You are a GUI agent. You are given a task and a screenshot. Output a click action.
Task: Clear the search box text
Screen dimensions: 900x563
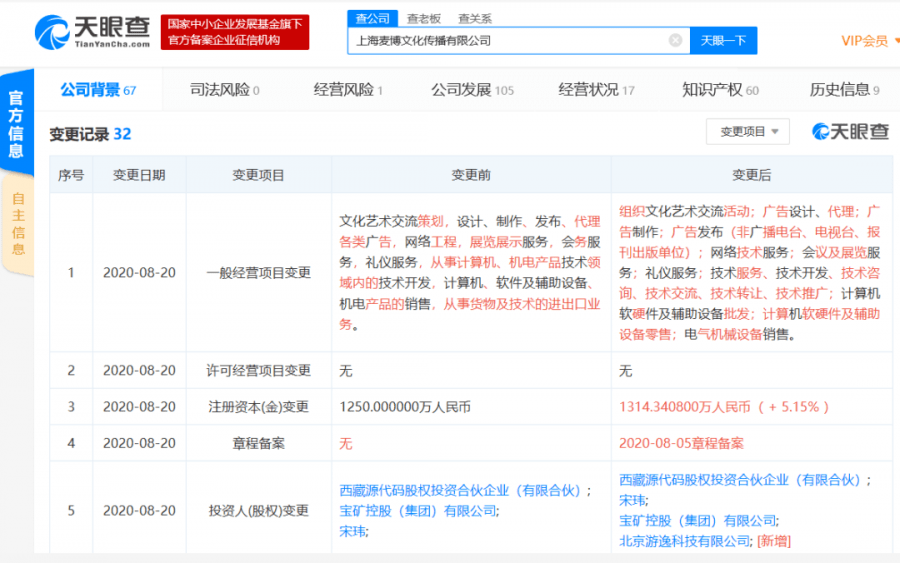[x=675, y=40]
